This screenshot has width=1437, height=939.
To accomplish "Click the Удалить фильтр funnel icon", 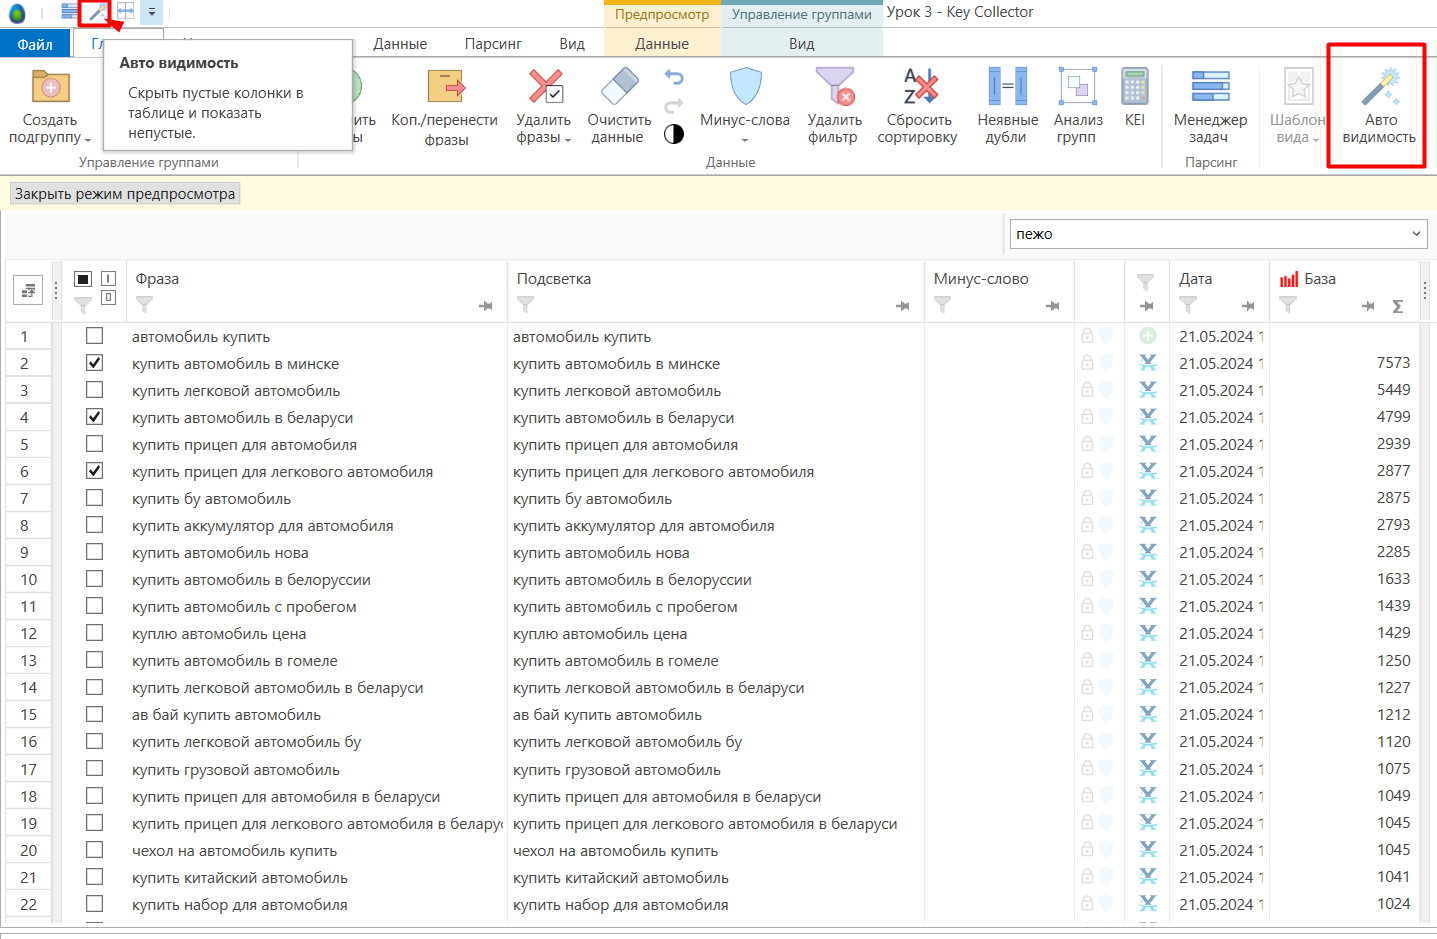I will [835, 87].
